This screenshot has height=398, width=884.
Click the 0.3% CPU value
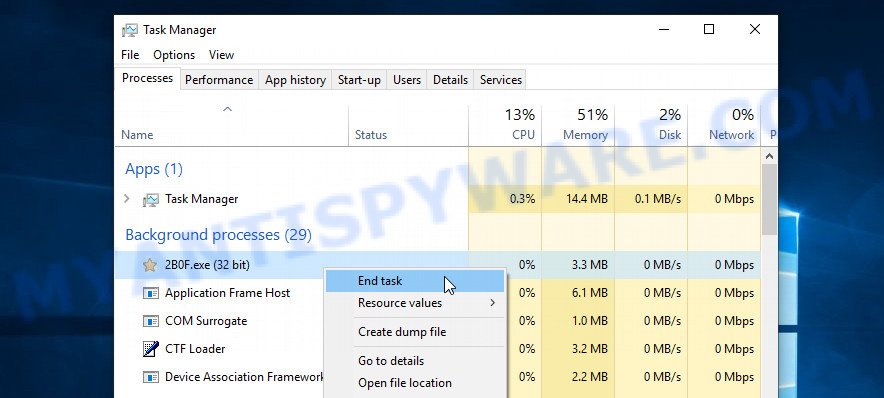[523, 199]
